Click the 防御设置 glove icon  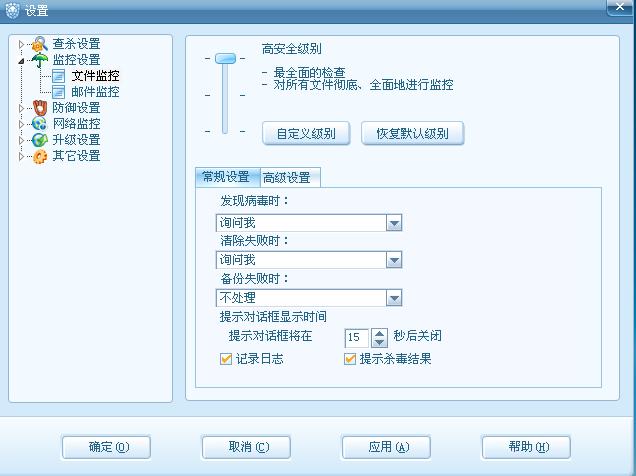(40, 108)
